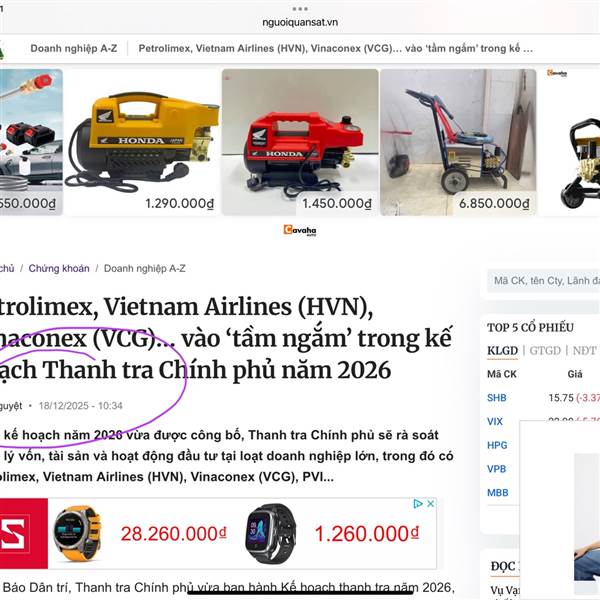The image size is (600, 600).
Task: Switch to the GTGD tab
Action: (545, 351)
